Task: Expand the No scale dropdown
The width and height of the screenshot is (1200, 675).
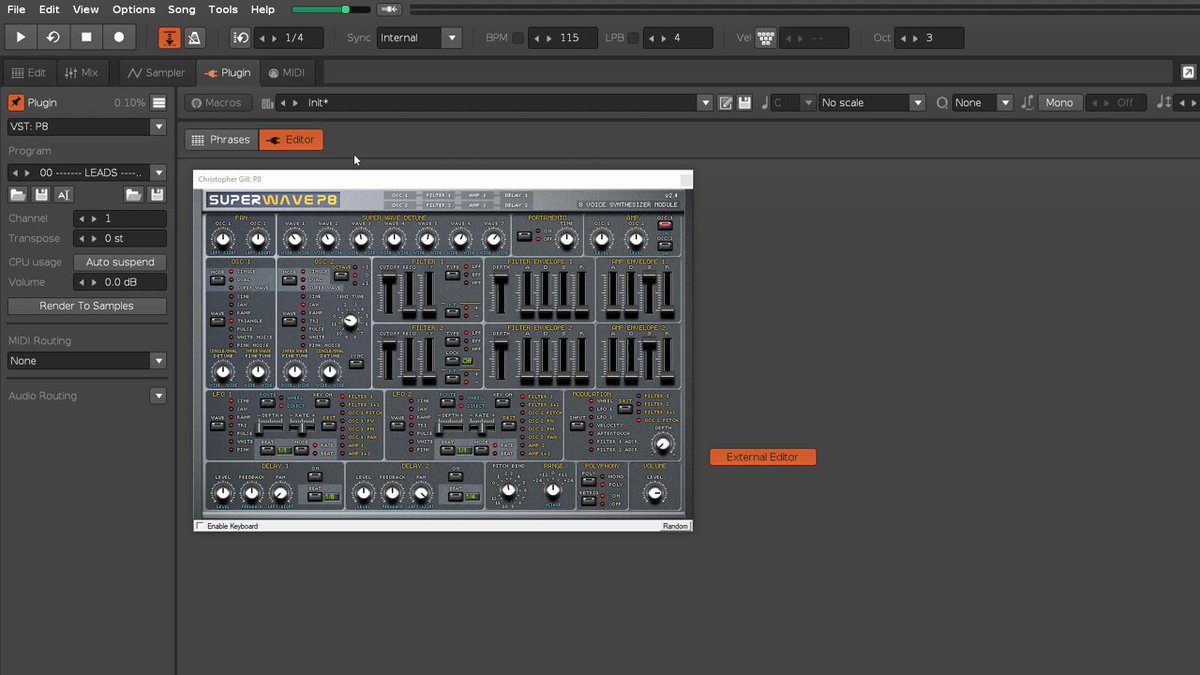Action: pyautogui.click(x=872, y=103)
